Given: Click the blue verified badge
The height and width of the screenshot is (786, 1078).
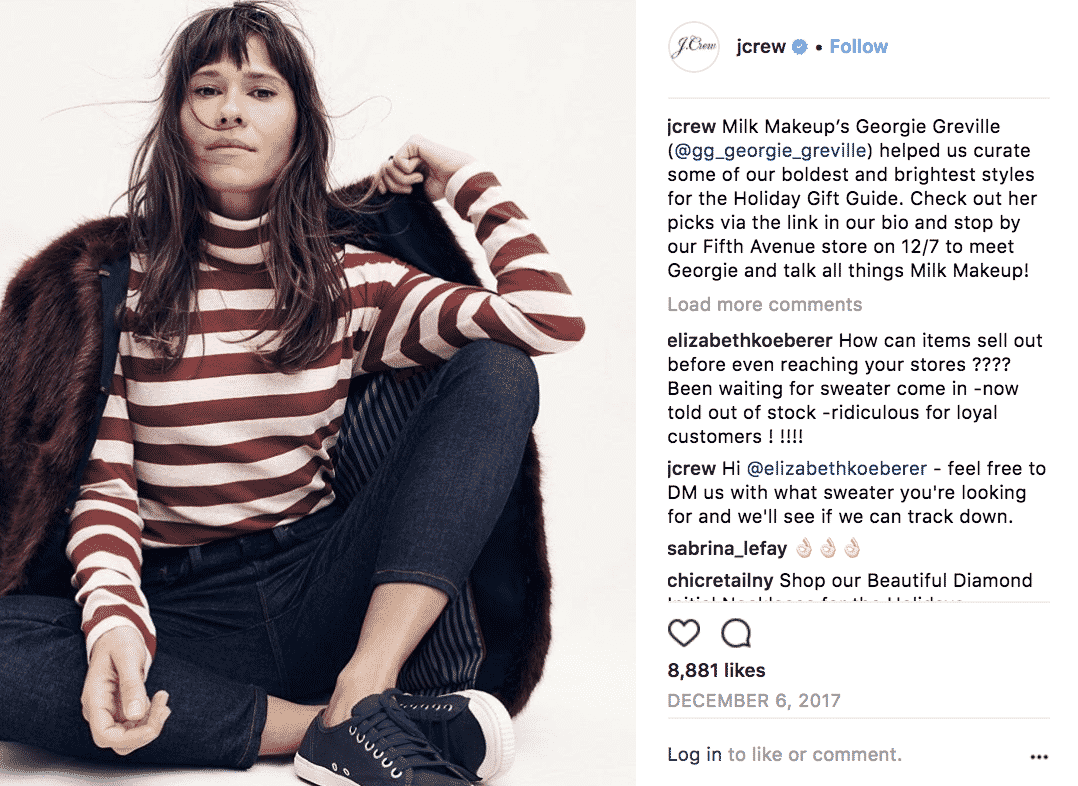Looking at the screenshot, I should [x=799, y=47].
